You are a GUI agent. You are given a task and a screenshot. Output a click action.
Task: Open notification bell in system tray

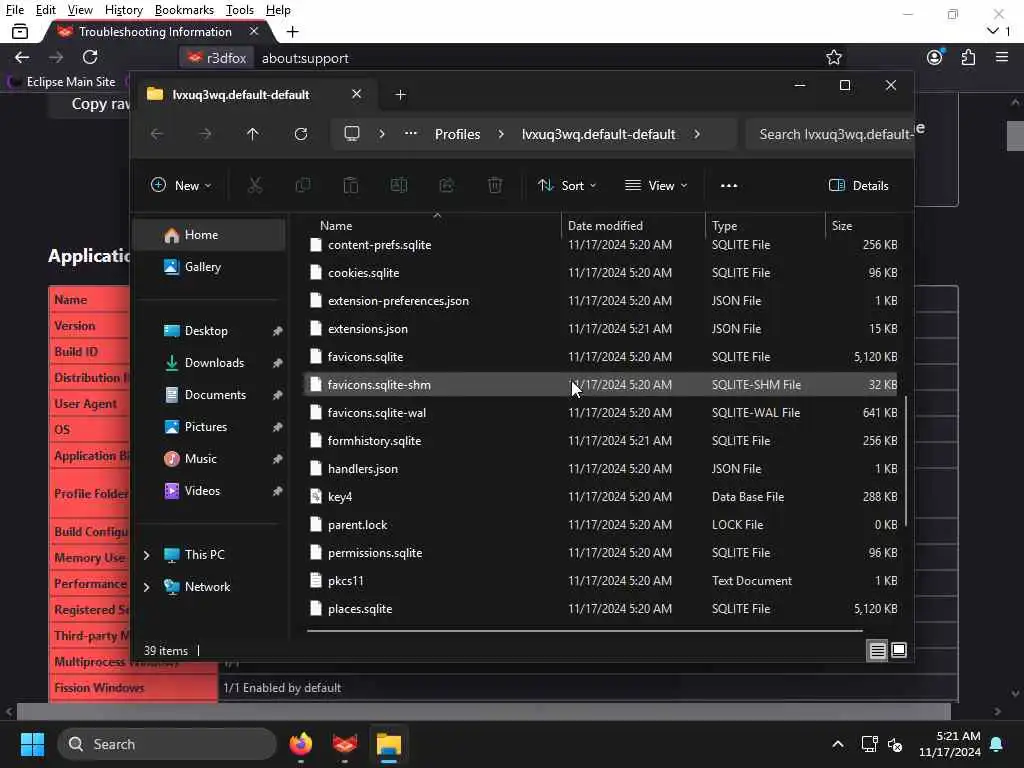point(997,744)
